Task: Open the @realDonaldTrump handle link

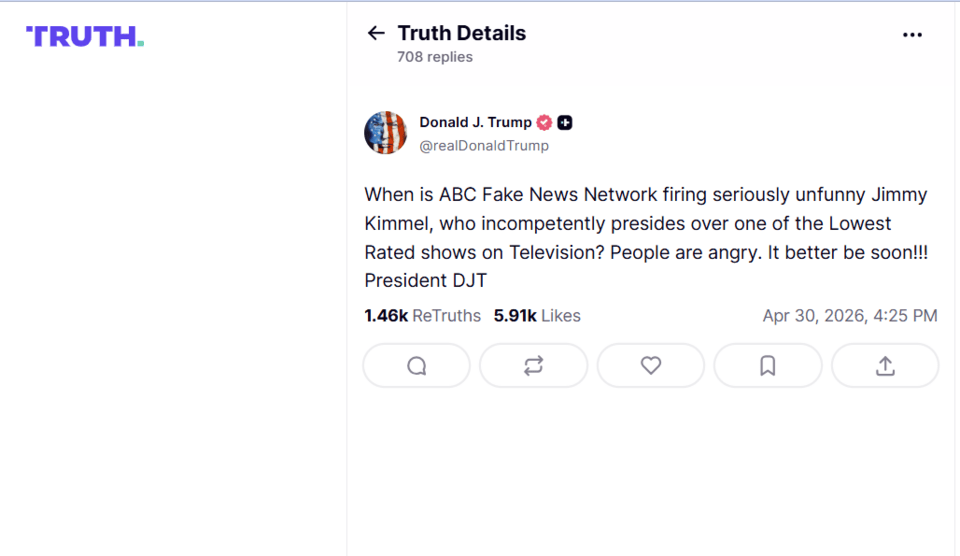Action: pyautogui.click(x=484, y=146)
